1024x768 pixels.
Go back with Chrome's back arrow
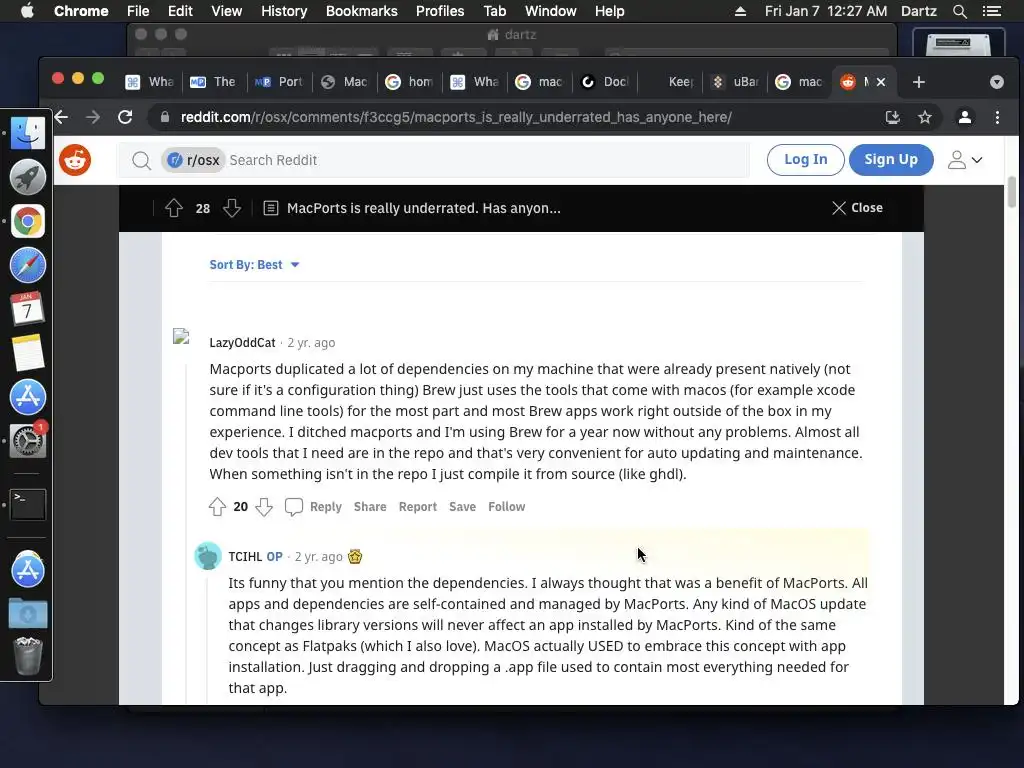tap(61, 117)
